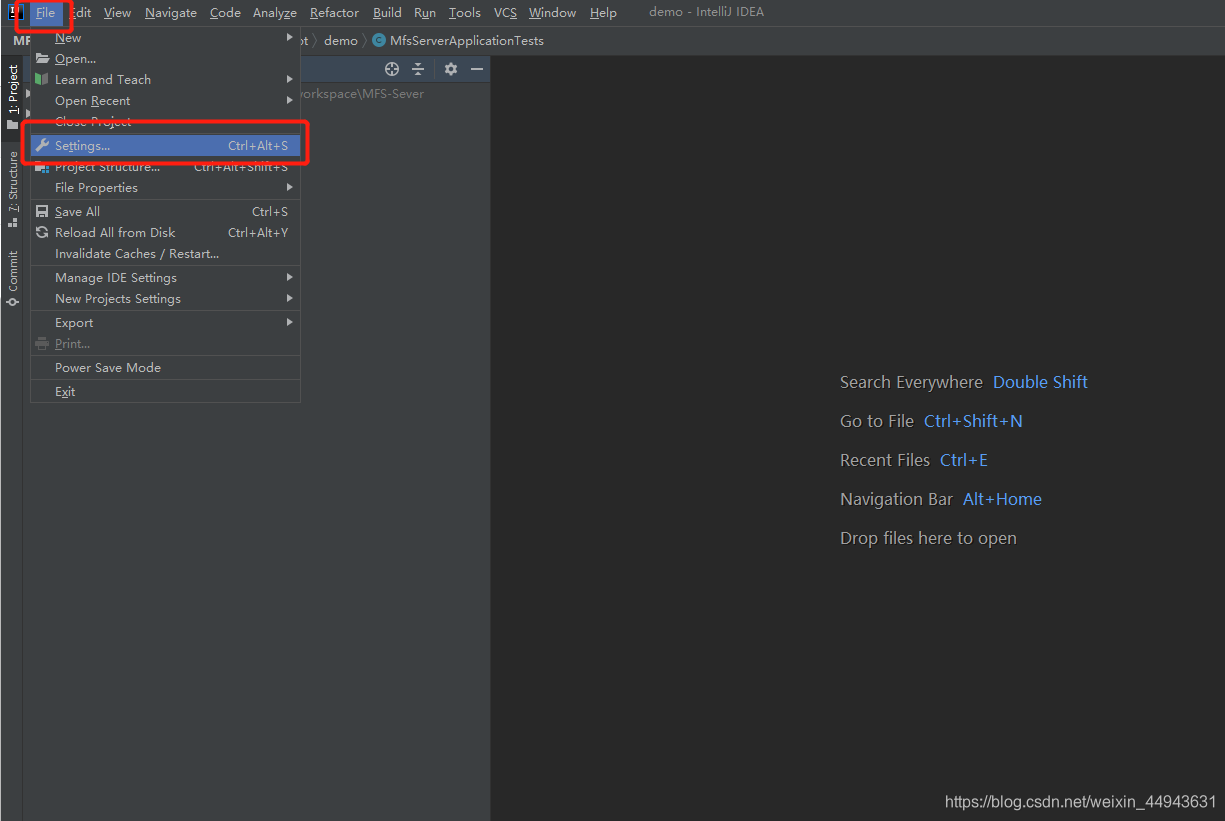Toggle Power Save Mode menu entry
Viewport: 1225px width, 821px height.
click(165, 368)
